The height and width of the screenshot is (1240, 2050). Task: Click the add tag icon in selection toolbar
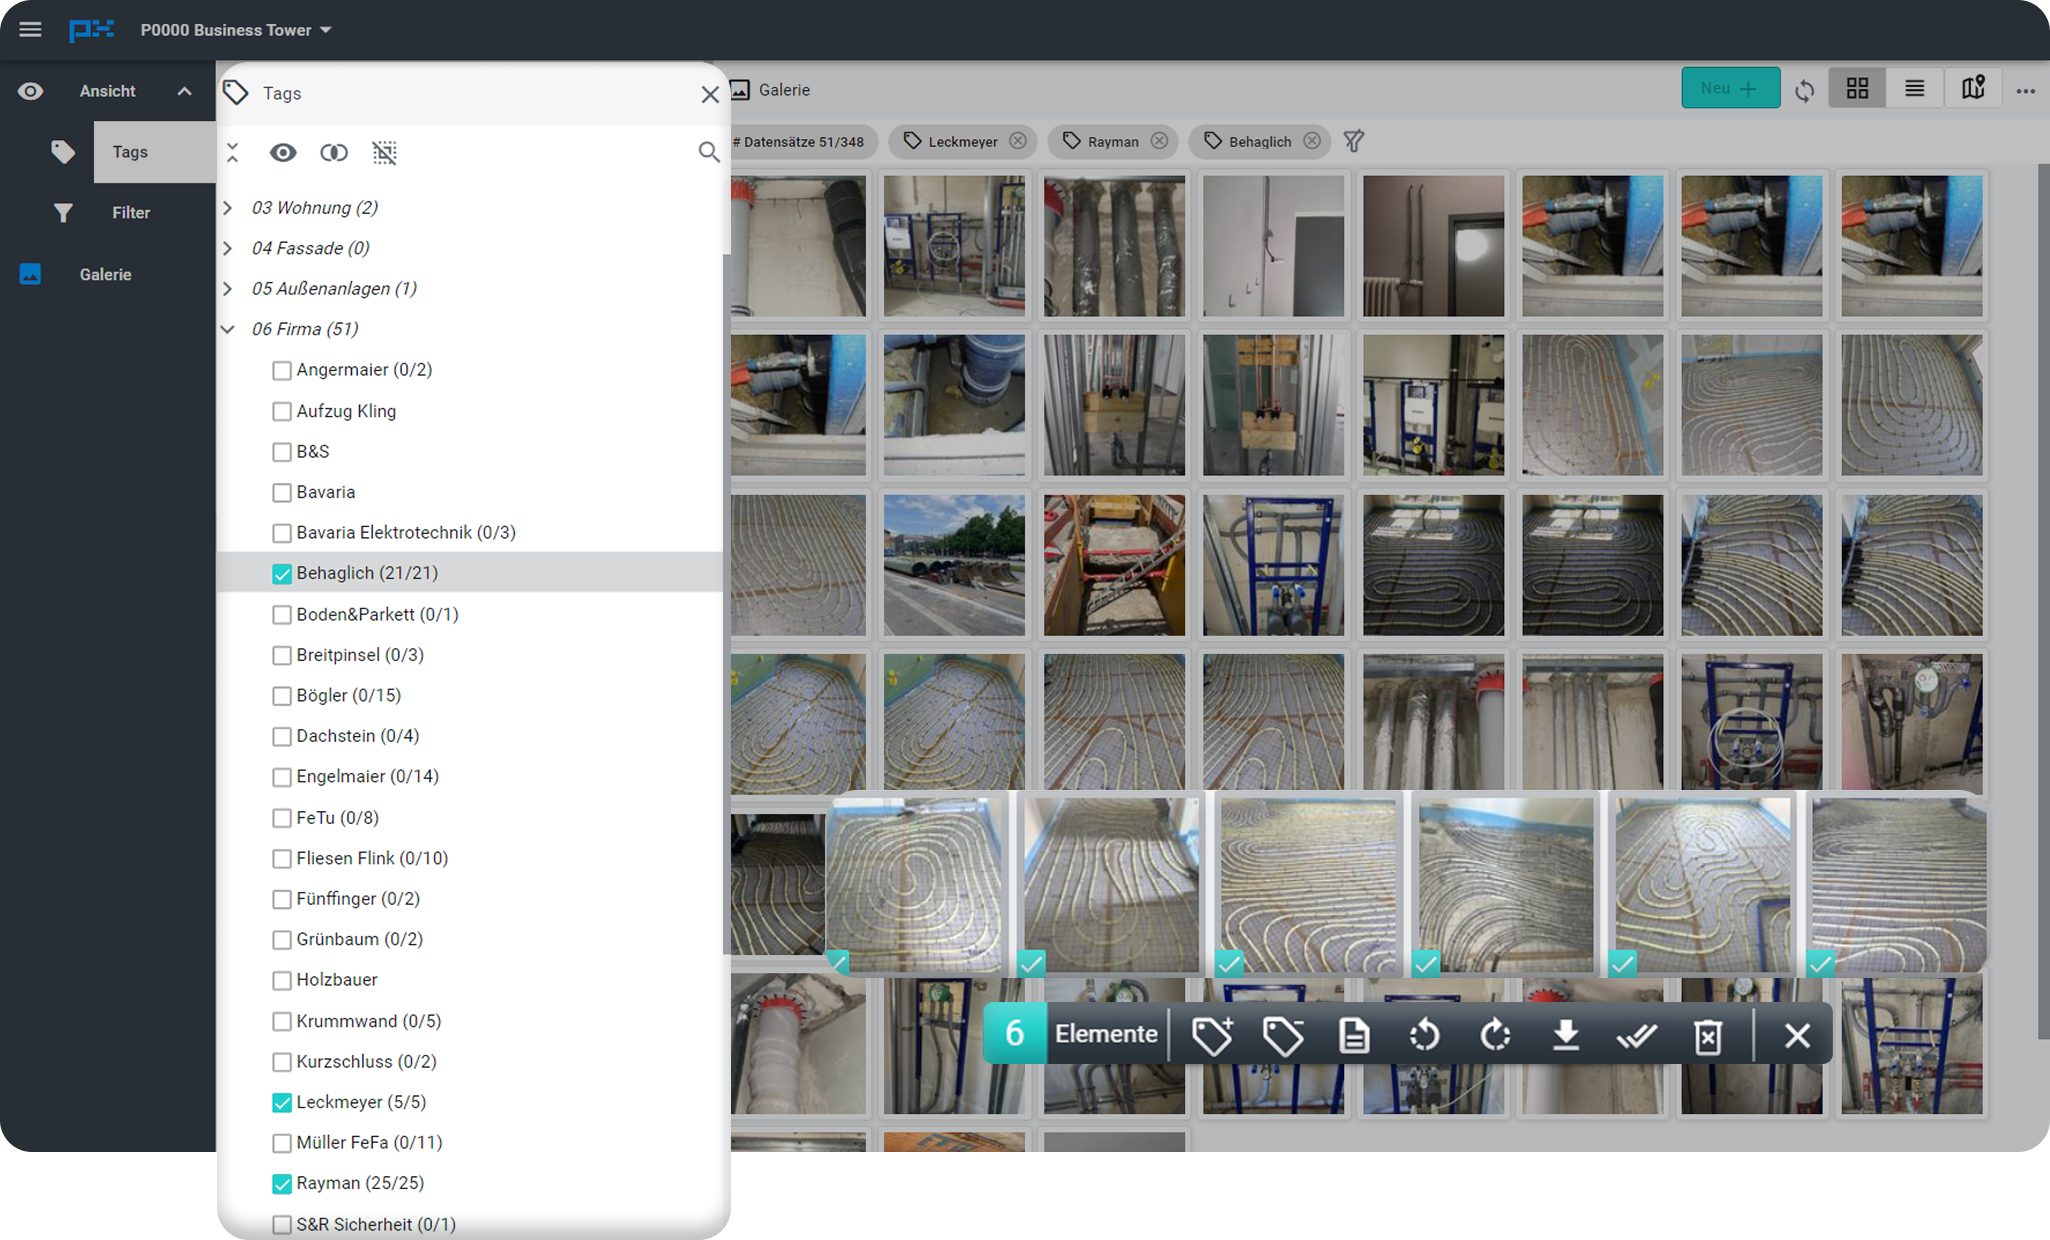[1212, 1035]
